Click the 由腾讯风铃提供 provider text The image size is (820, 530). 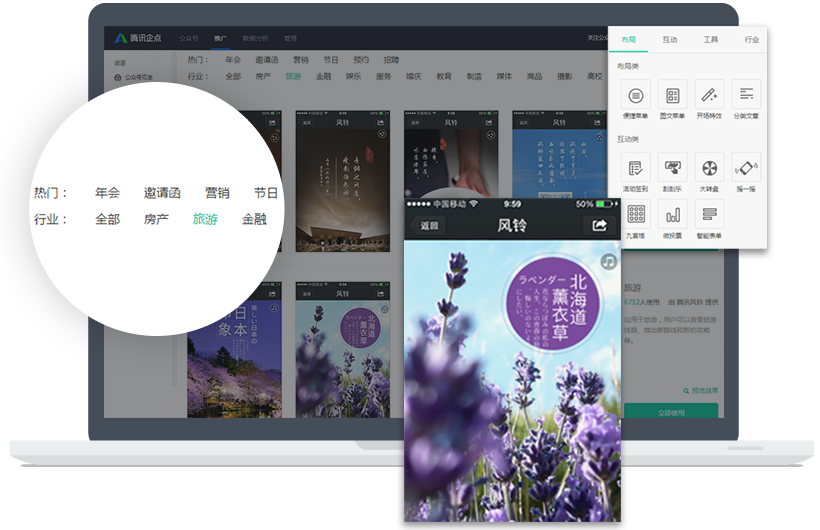[693, 302]
